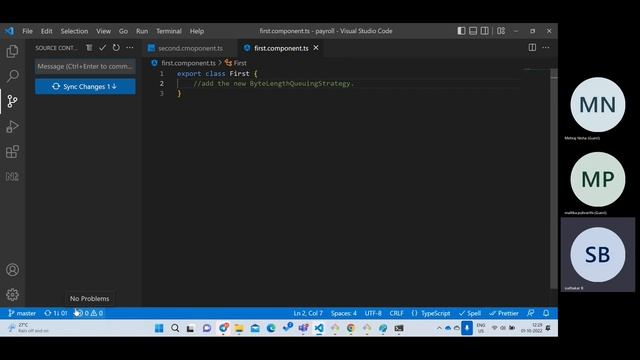Open Microsoft Edge from taskbar

coord(271,328)
